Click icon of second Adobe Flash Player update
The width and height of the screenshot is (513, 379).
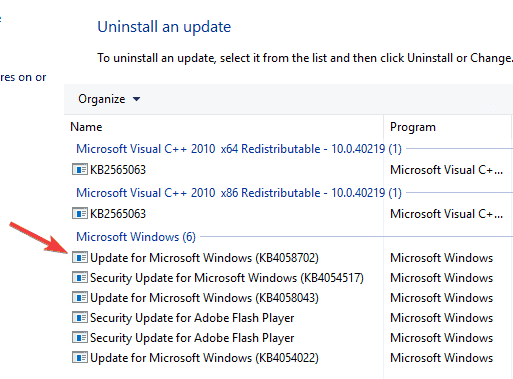tap(80, 338)
